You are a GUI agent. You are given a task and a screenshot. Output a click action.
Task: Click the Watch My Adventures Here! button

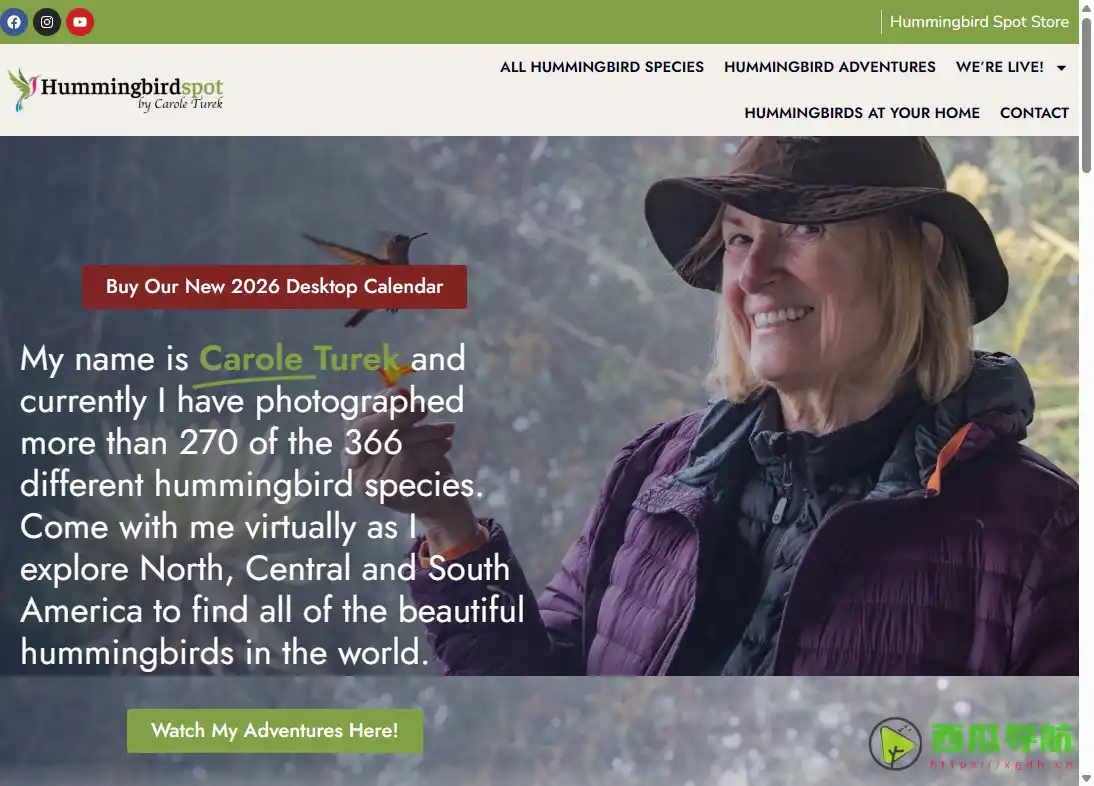(275, 731)
